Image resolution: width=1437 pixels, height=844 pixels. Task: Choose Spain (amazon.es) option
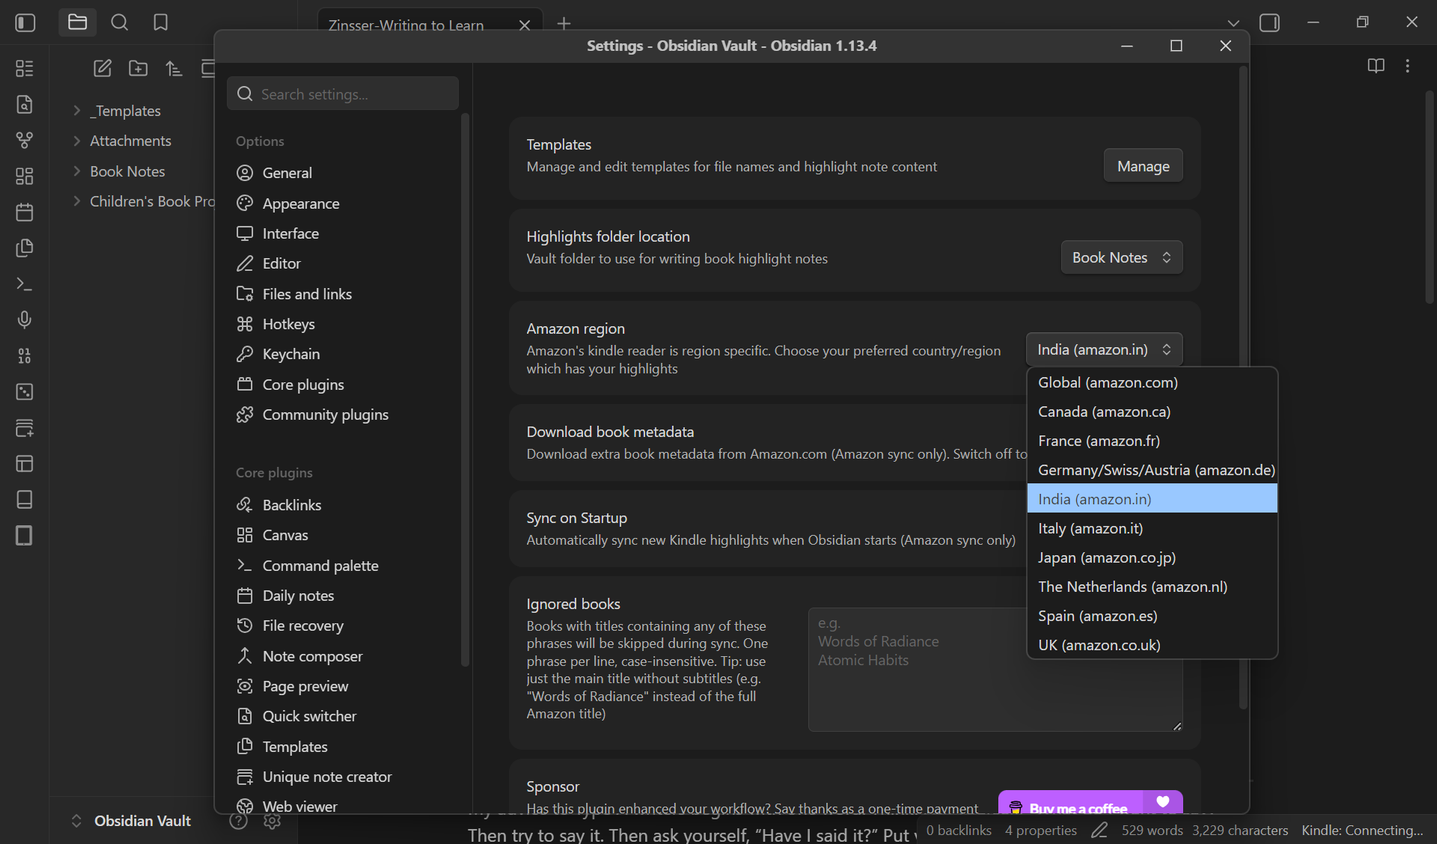pos(1152,615)
